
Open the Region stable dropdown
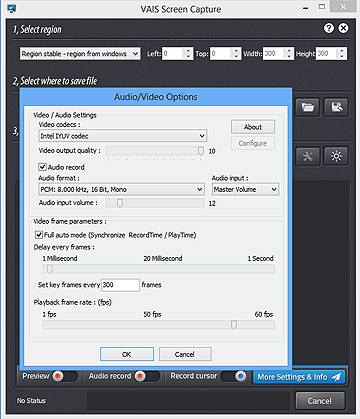(x=80, y=54)
